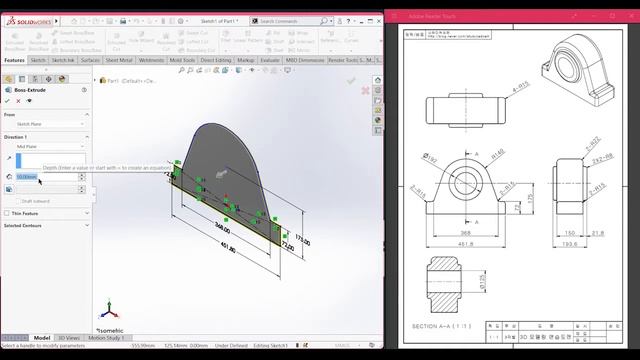Click the reverse direction arrow icon
The height and width of the screenshot is (360, 640).
pos(9,158)
